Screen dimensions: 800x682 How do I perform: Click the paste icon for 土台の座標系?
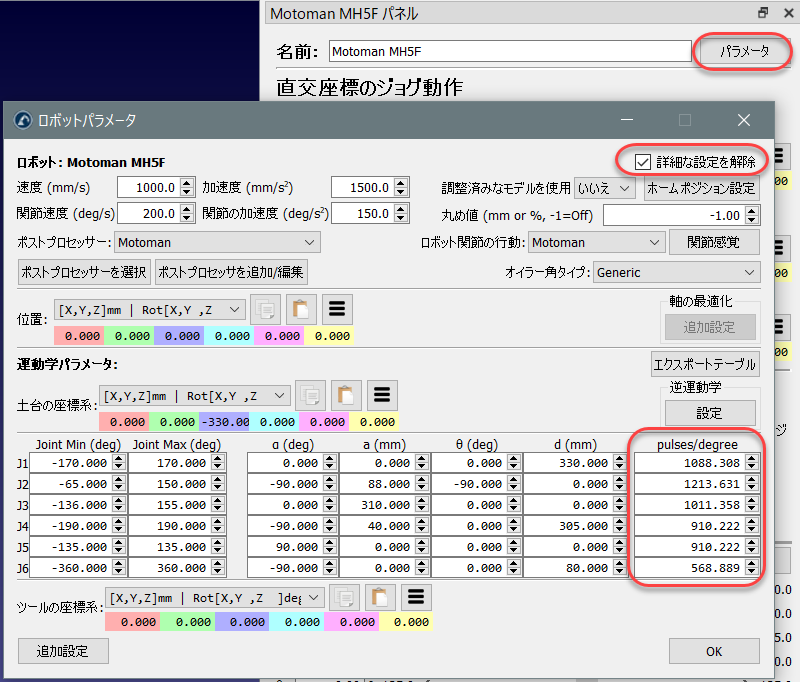click(x=346, y=395)
